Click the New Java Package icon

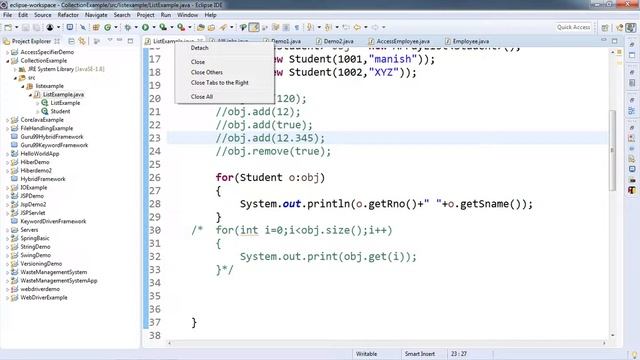click(x=96, y=27)
